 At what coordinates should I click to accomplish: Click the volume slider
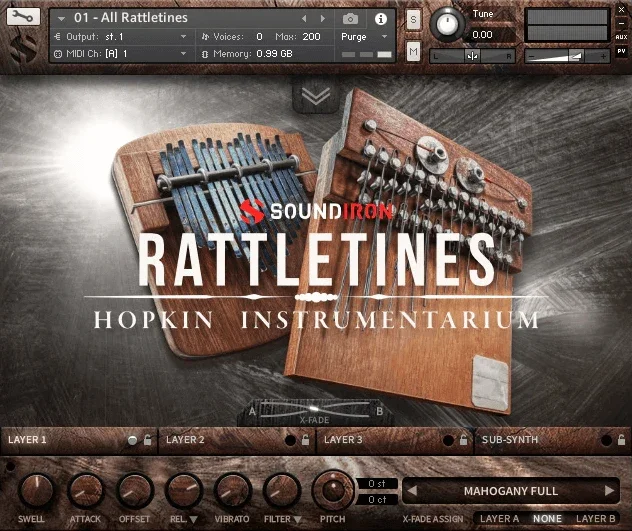tap(567, 56)
